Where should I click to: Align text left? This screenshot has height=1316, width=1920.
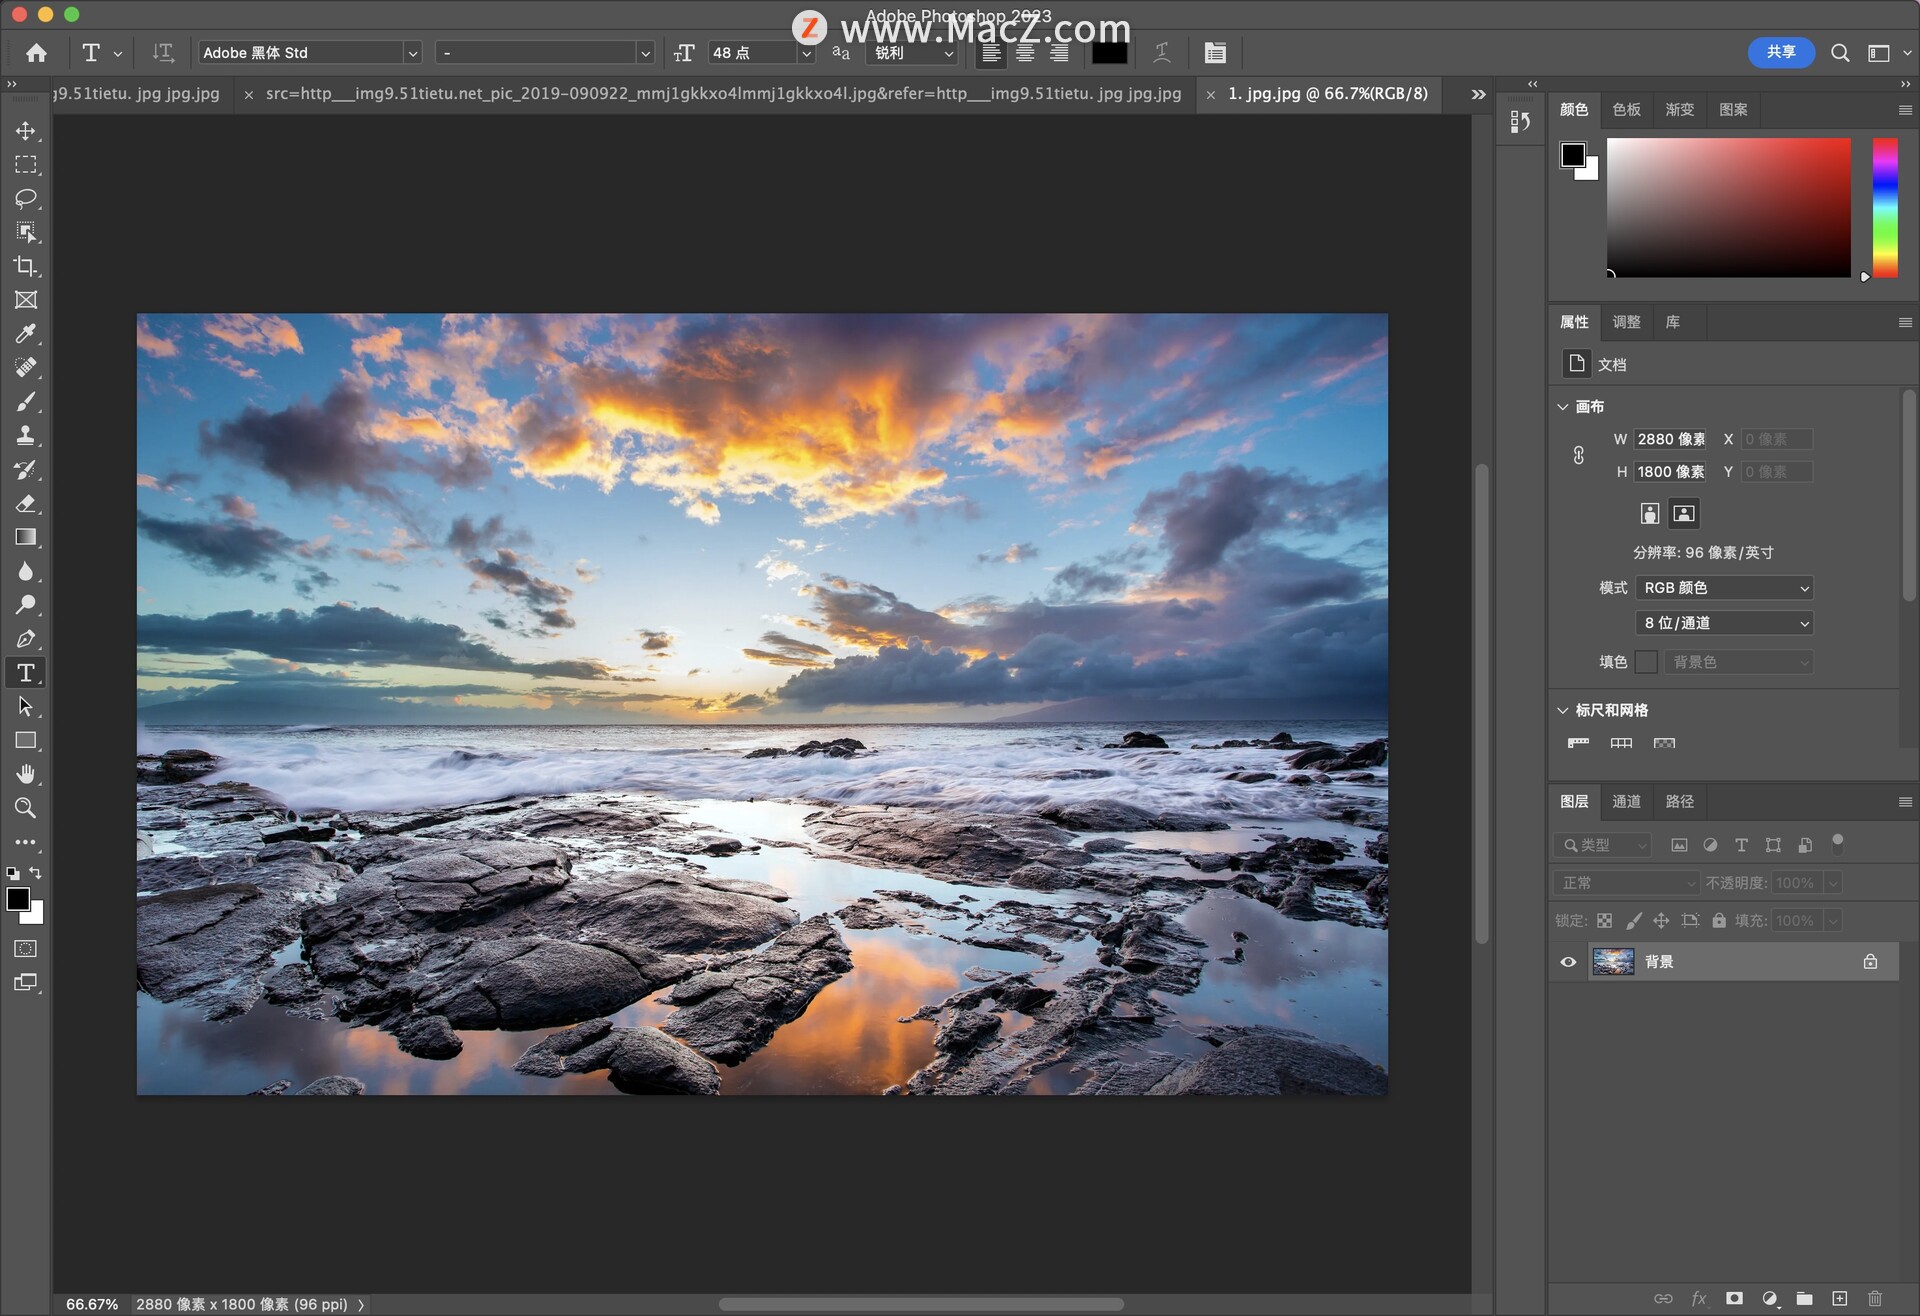point(991,53)
